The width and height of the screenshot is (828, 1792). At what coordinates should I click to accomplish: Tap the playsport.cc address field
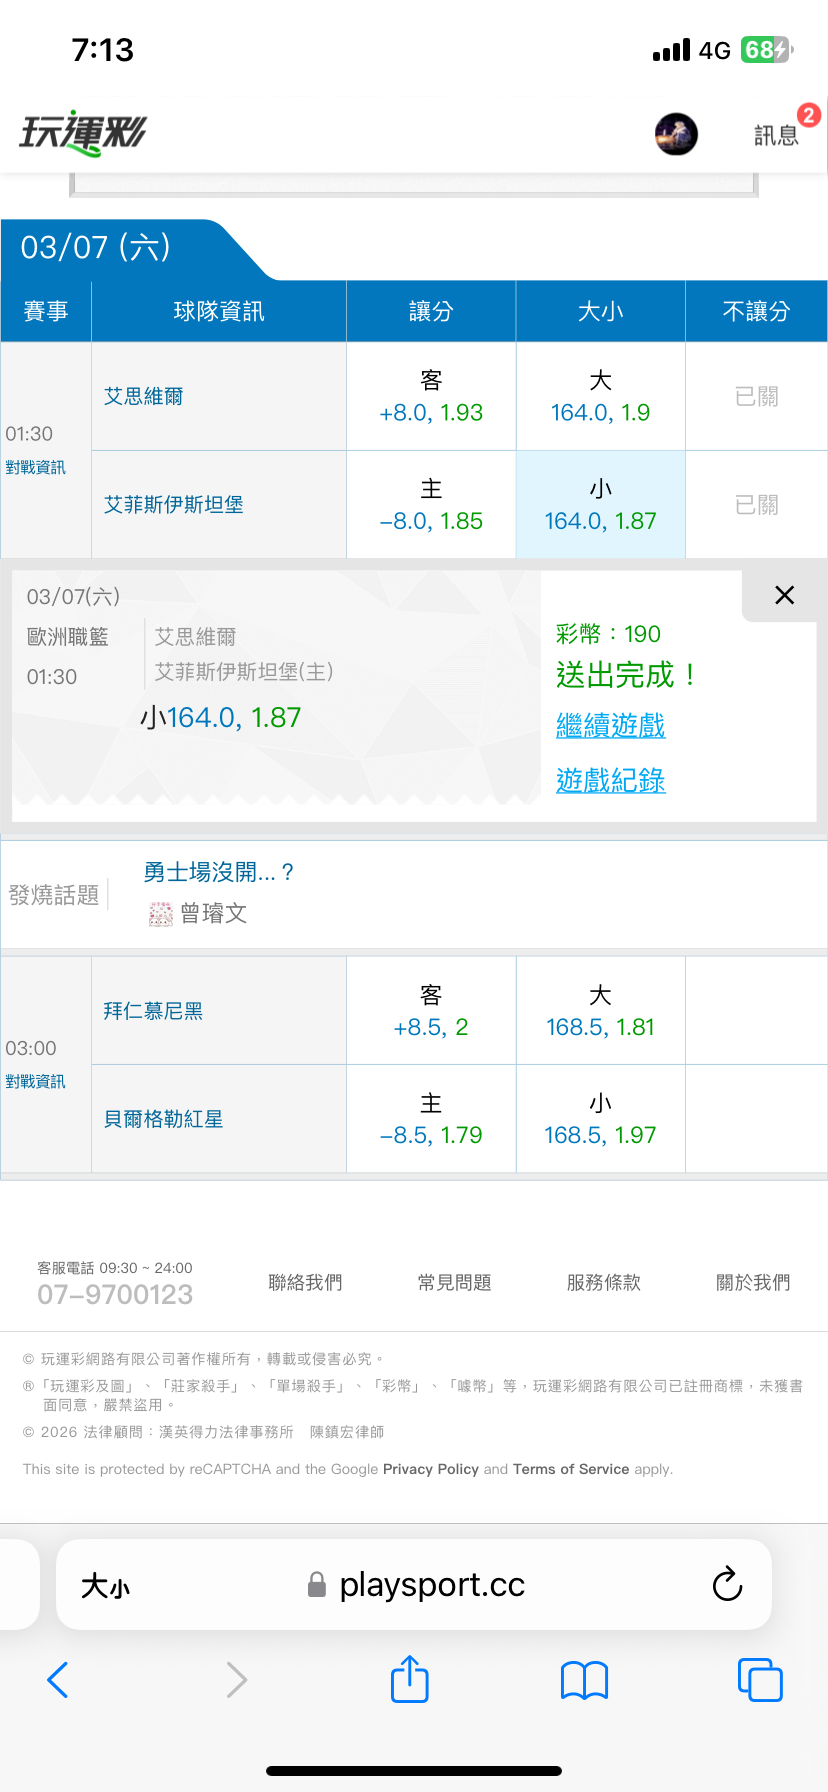pos(430,1585)
